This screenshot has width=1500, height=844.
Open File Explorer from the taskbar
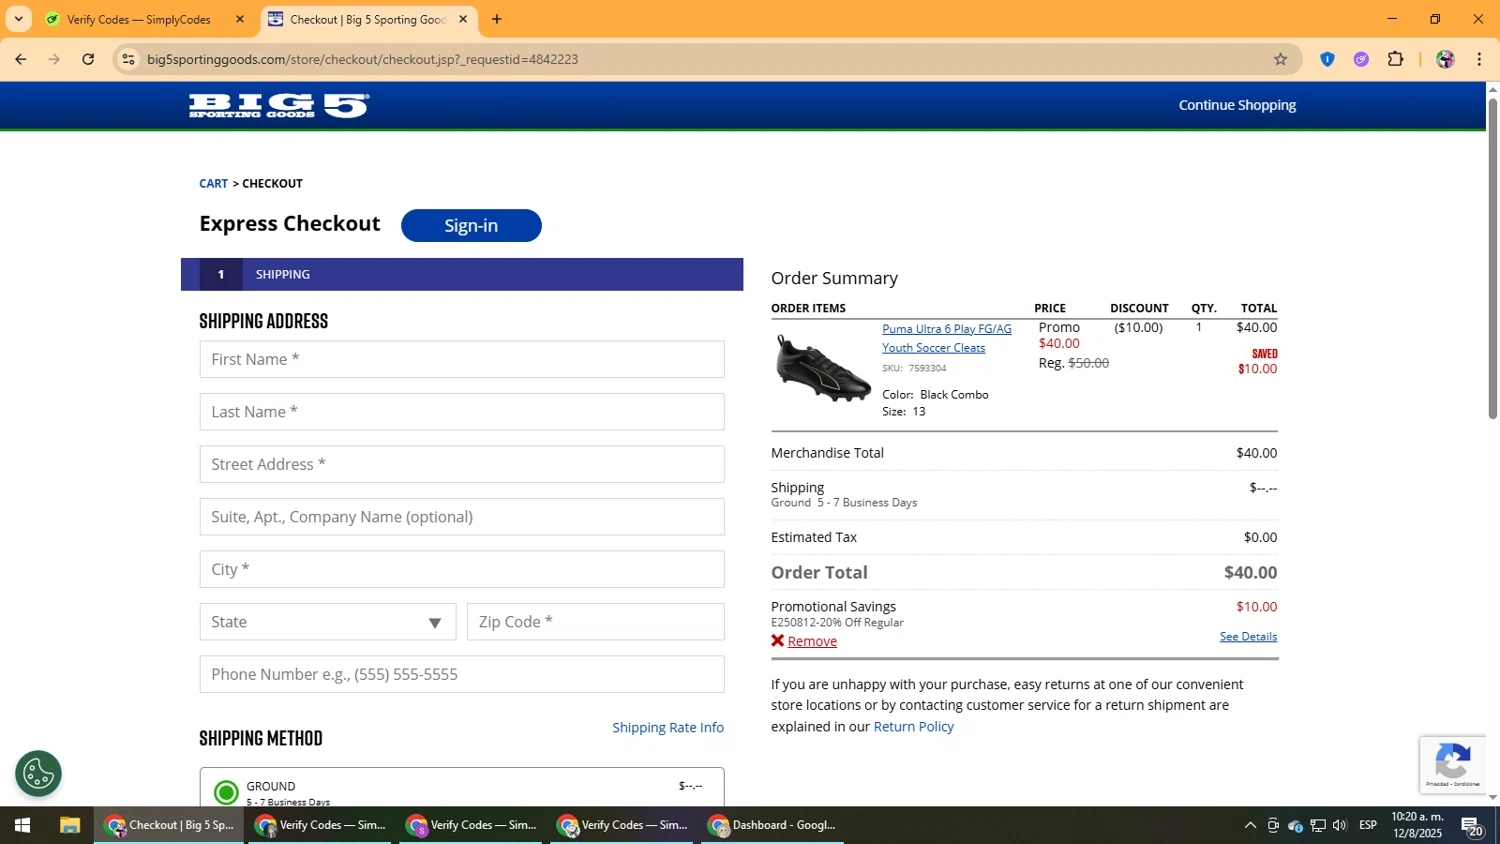coord(69,825)
